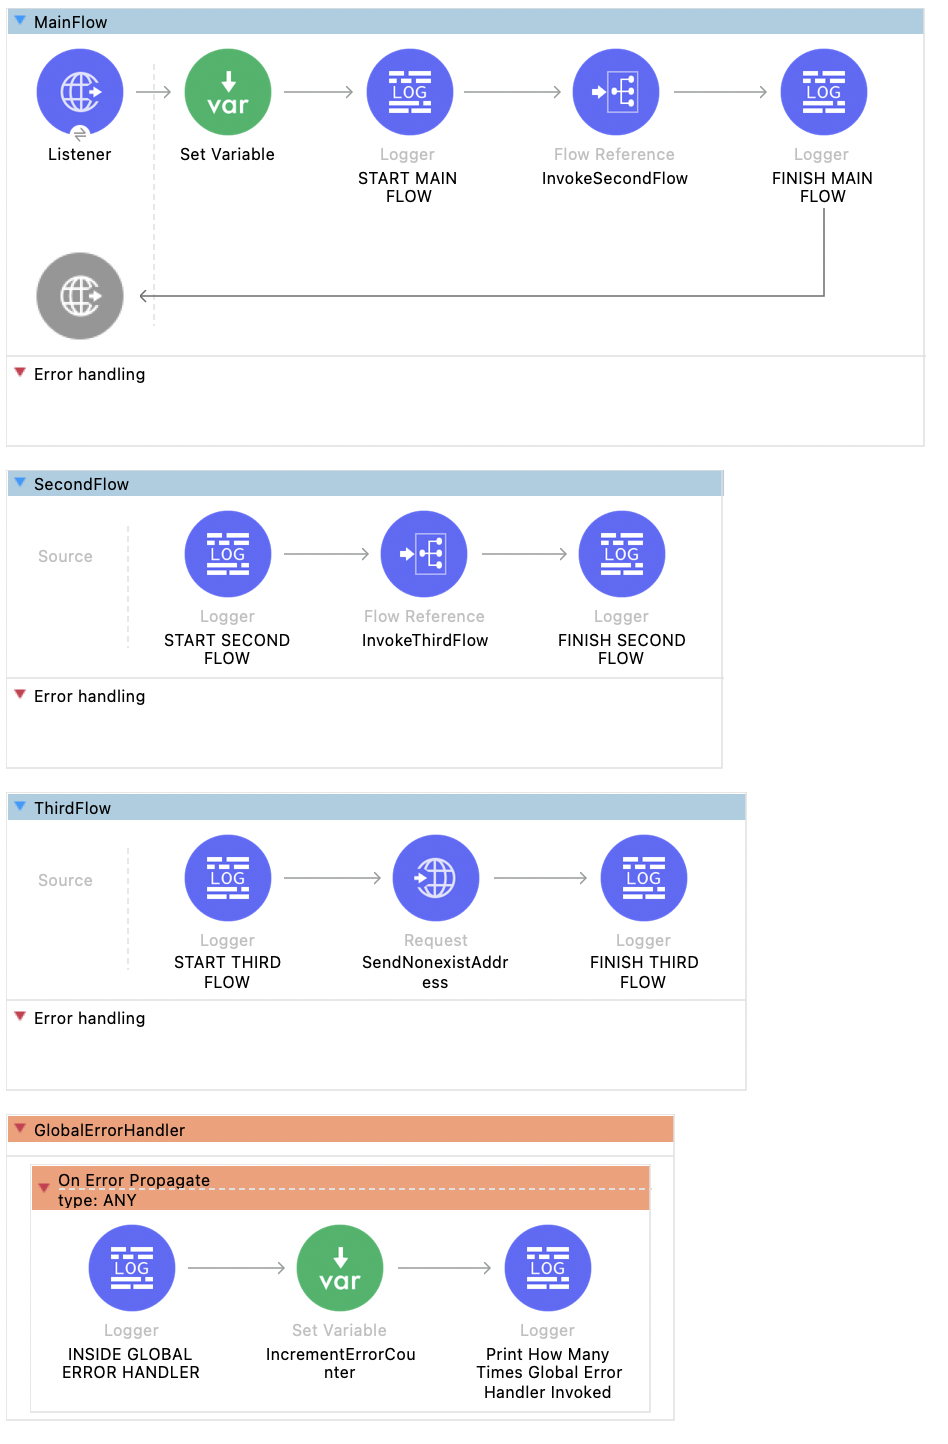This screenshot has width=948, height=1444.
Task: Select the InvokeThirdFlow flow reference icon
Action: (424, 555)
